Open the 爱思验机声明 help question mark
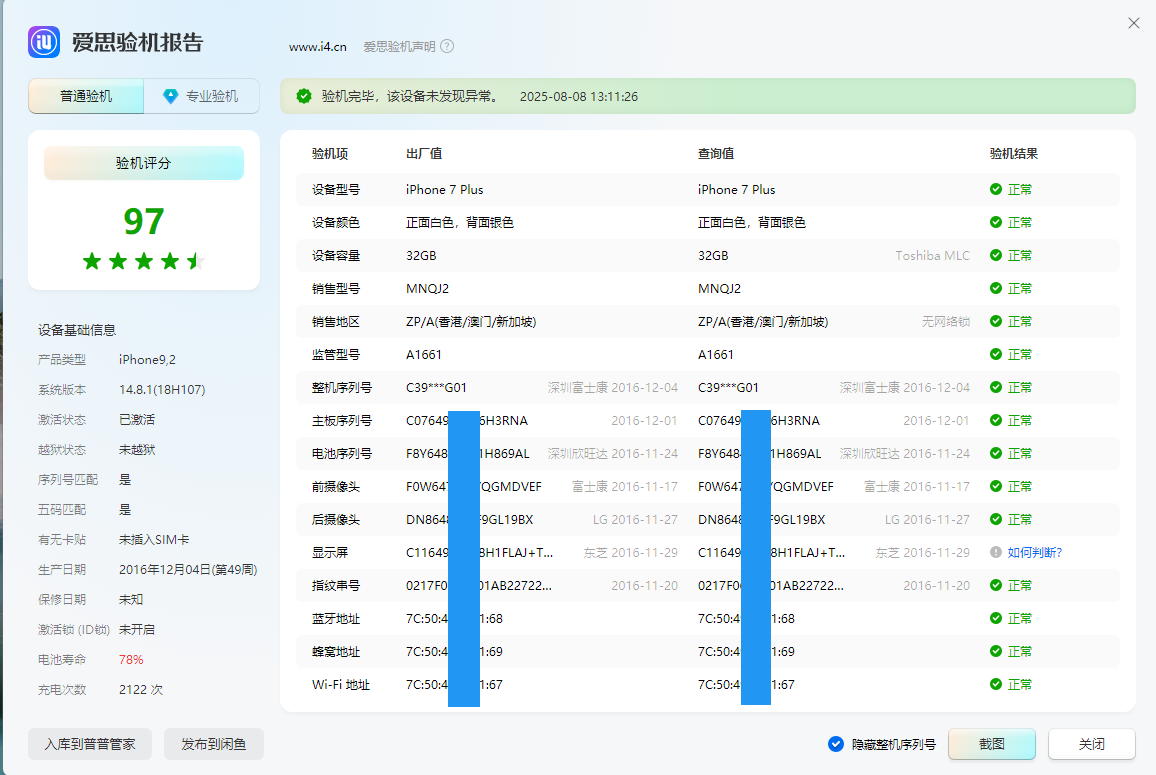This screenshot has width=1156, height=775. click(447, 46)
